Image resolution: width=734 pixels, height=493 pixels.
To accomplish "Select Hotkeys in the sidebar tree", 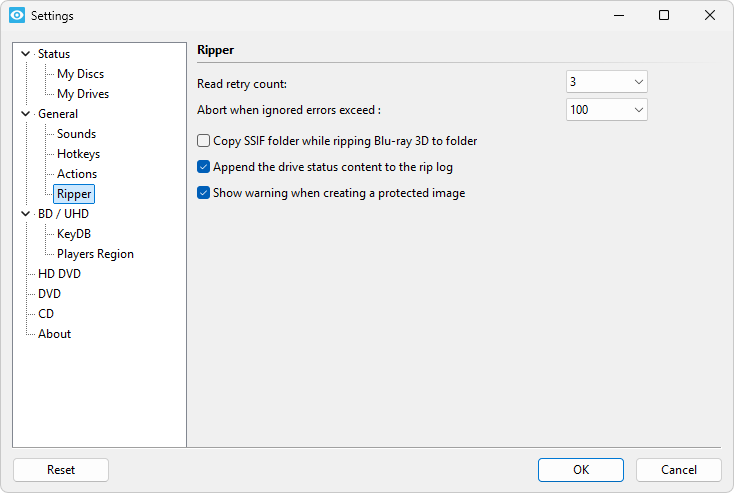I will 78,154.
